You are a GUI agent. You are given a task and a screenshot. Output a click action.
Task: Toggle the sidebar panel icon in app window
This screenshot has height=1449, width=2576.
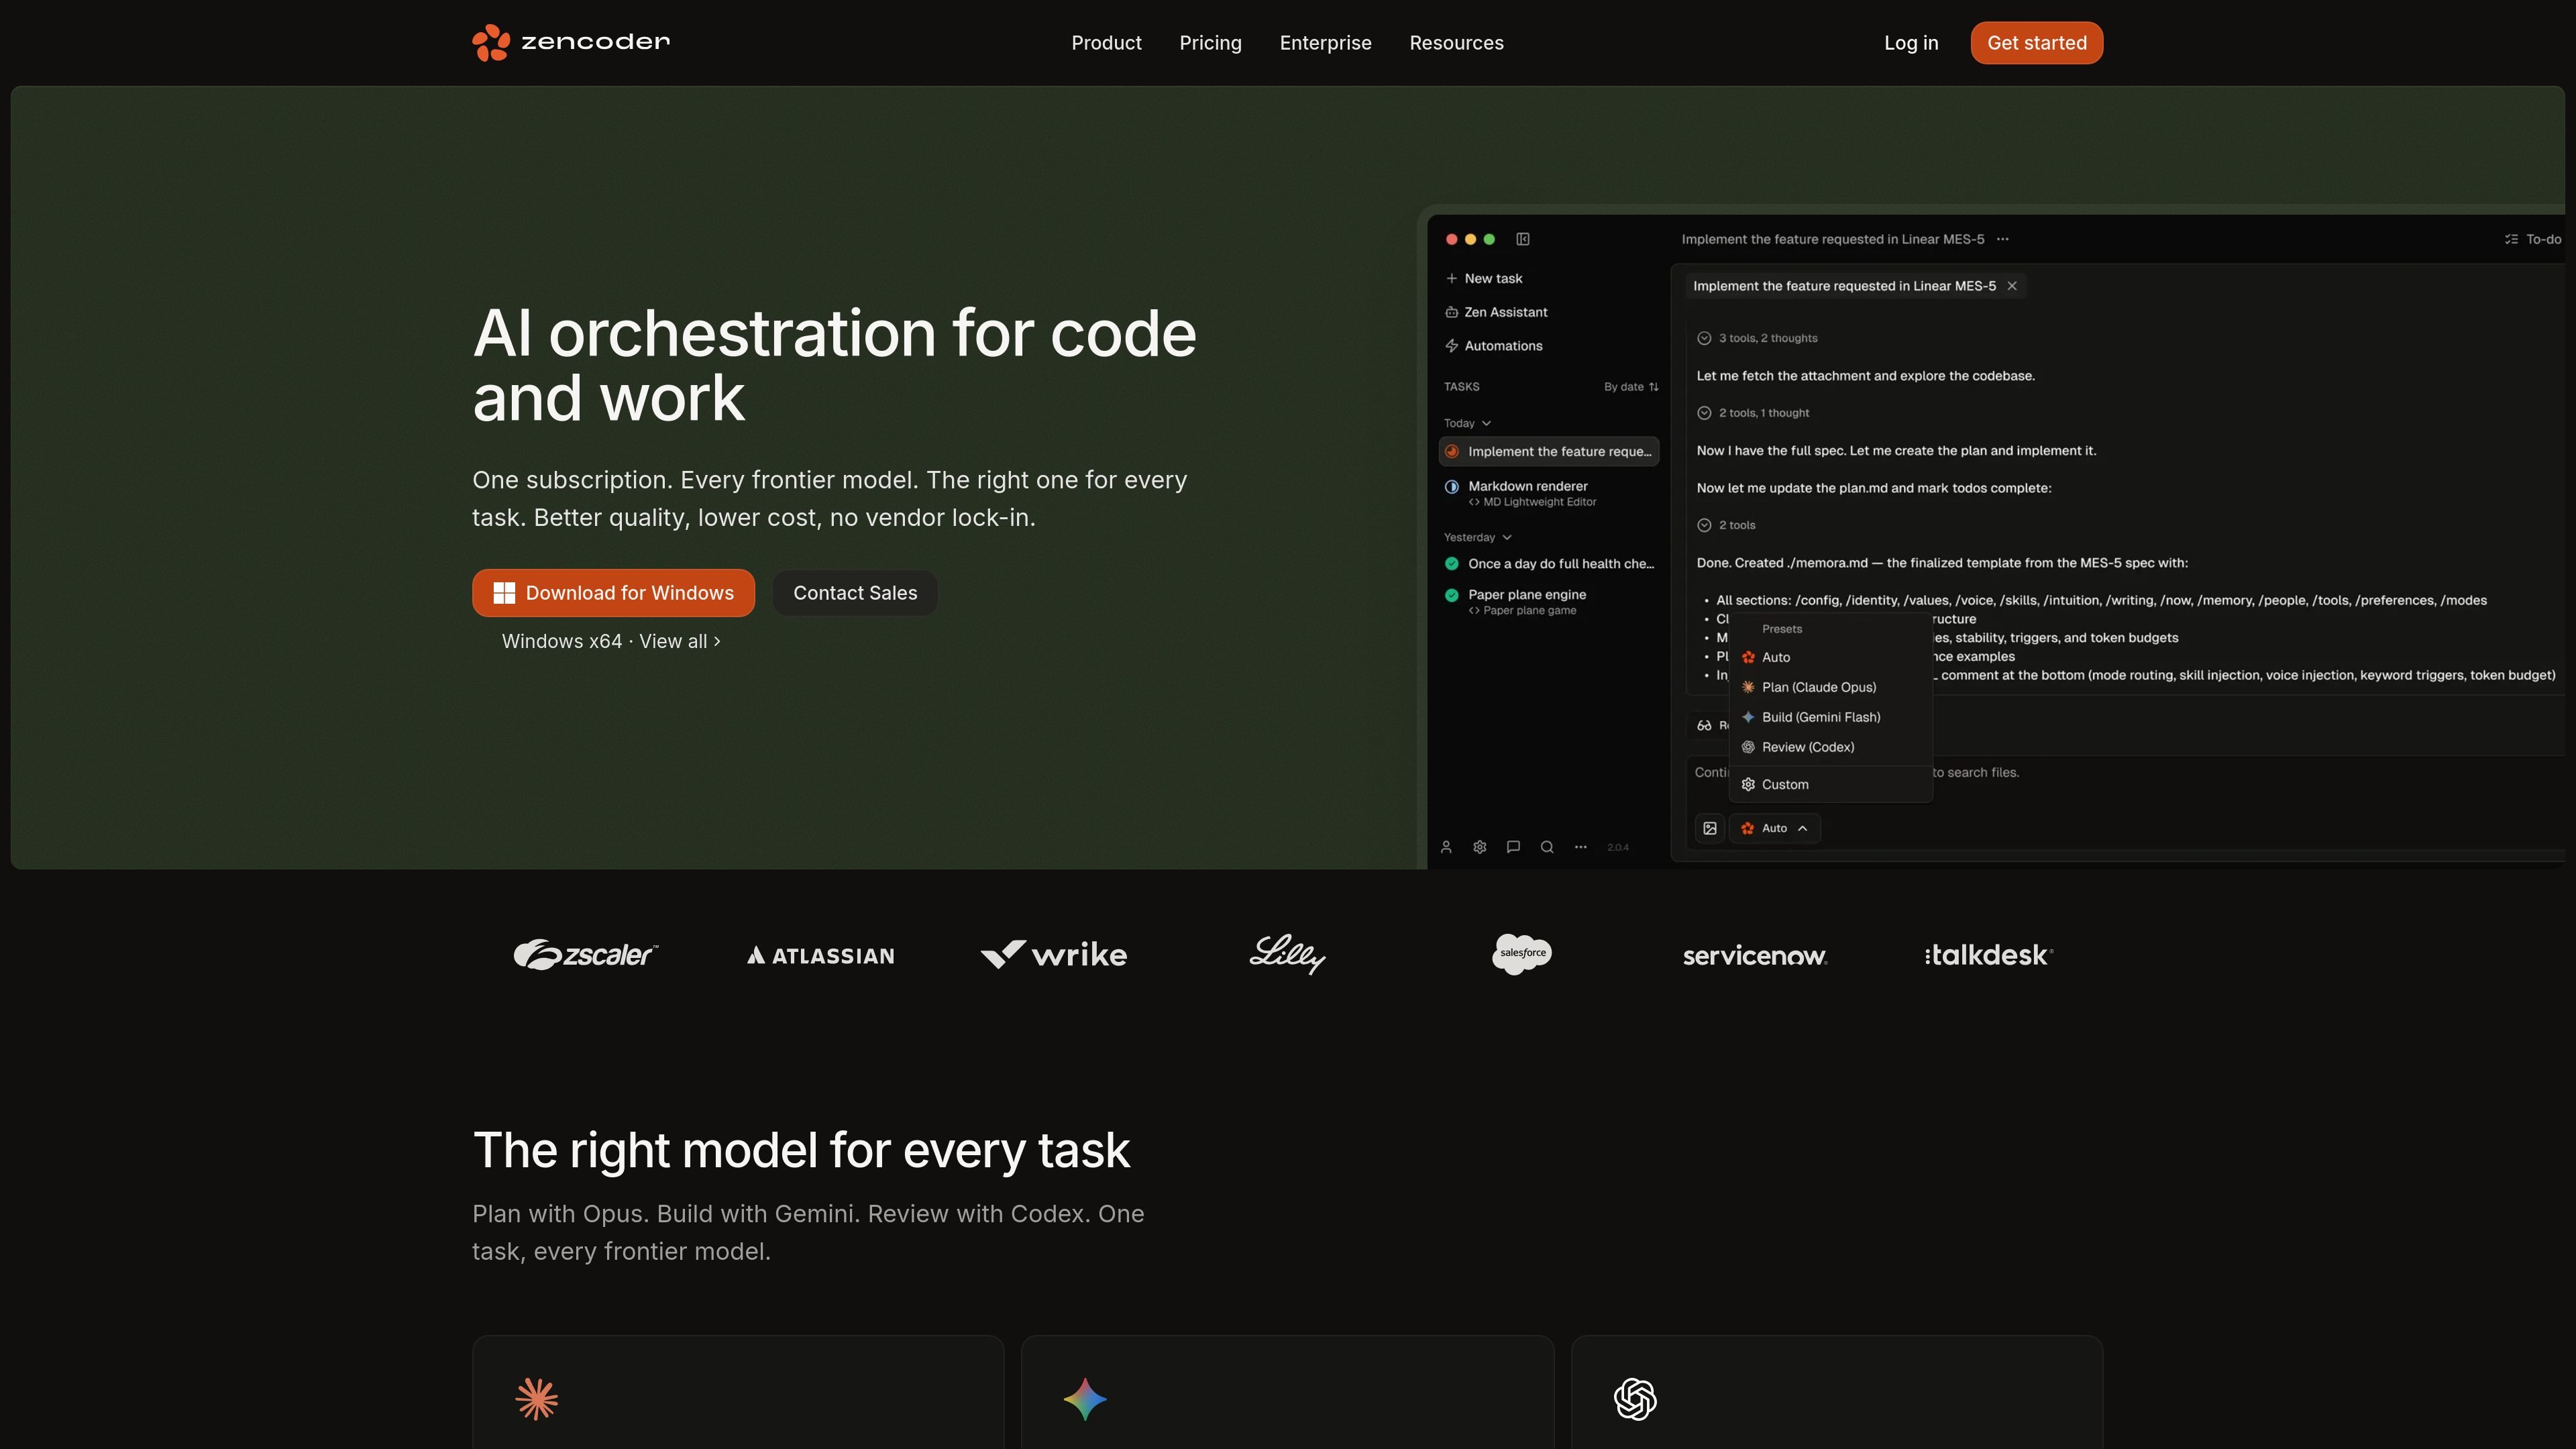[x=1523, y=239]
